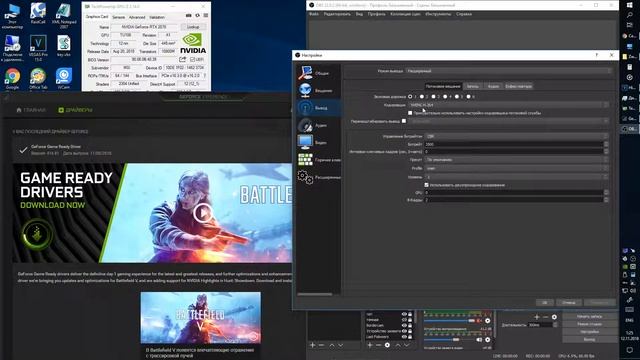
Task: Click Start Recording (Начать запись) in OBS
Action: coord(589,316)
